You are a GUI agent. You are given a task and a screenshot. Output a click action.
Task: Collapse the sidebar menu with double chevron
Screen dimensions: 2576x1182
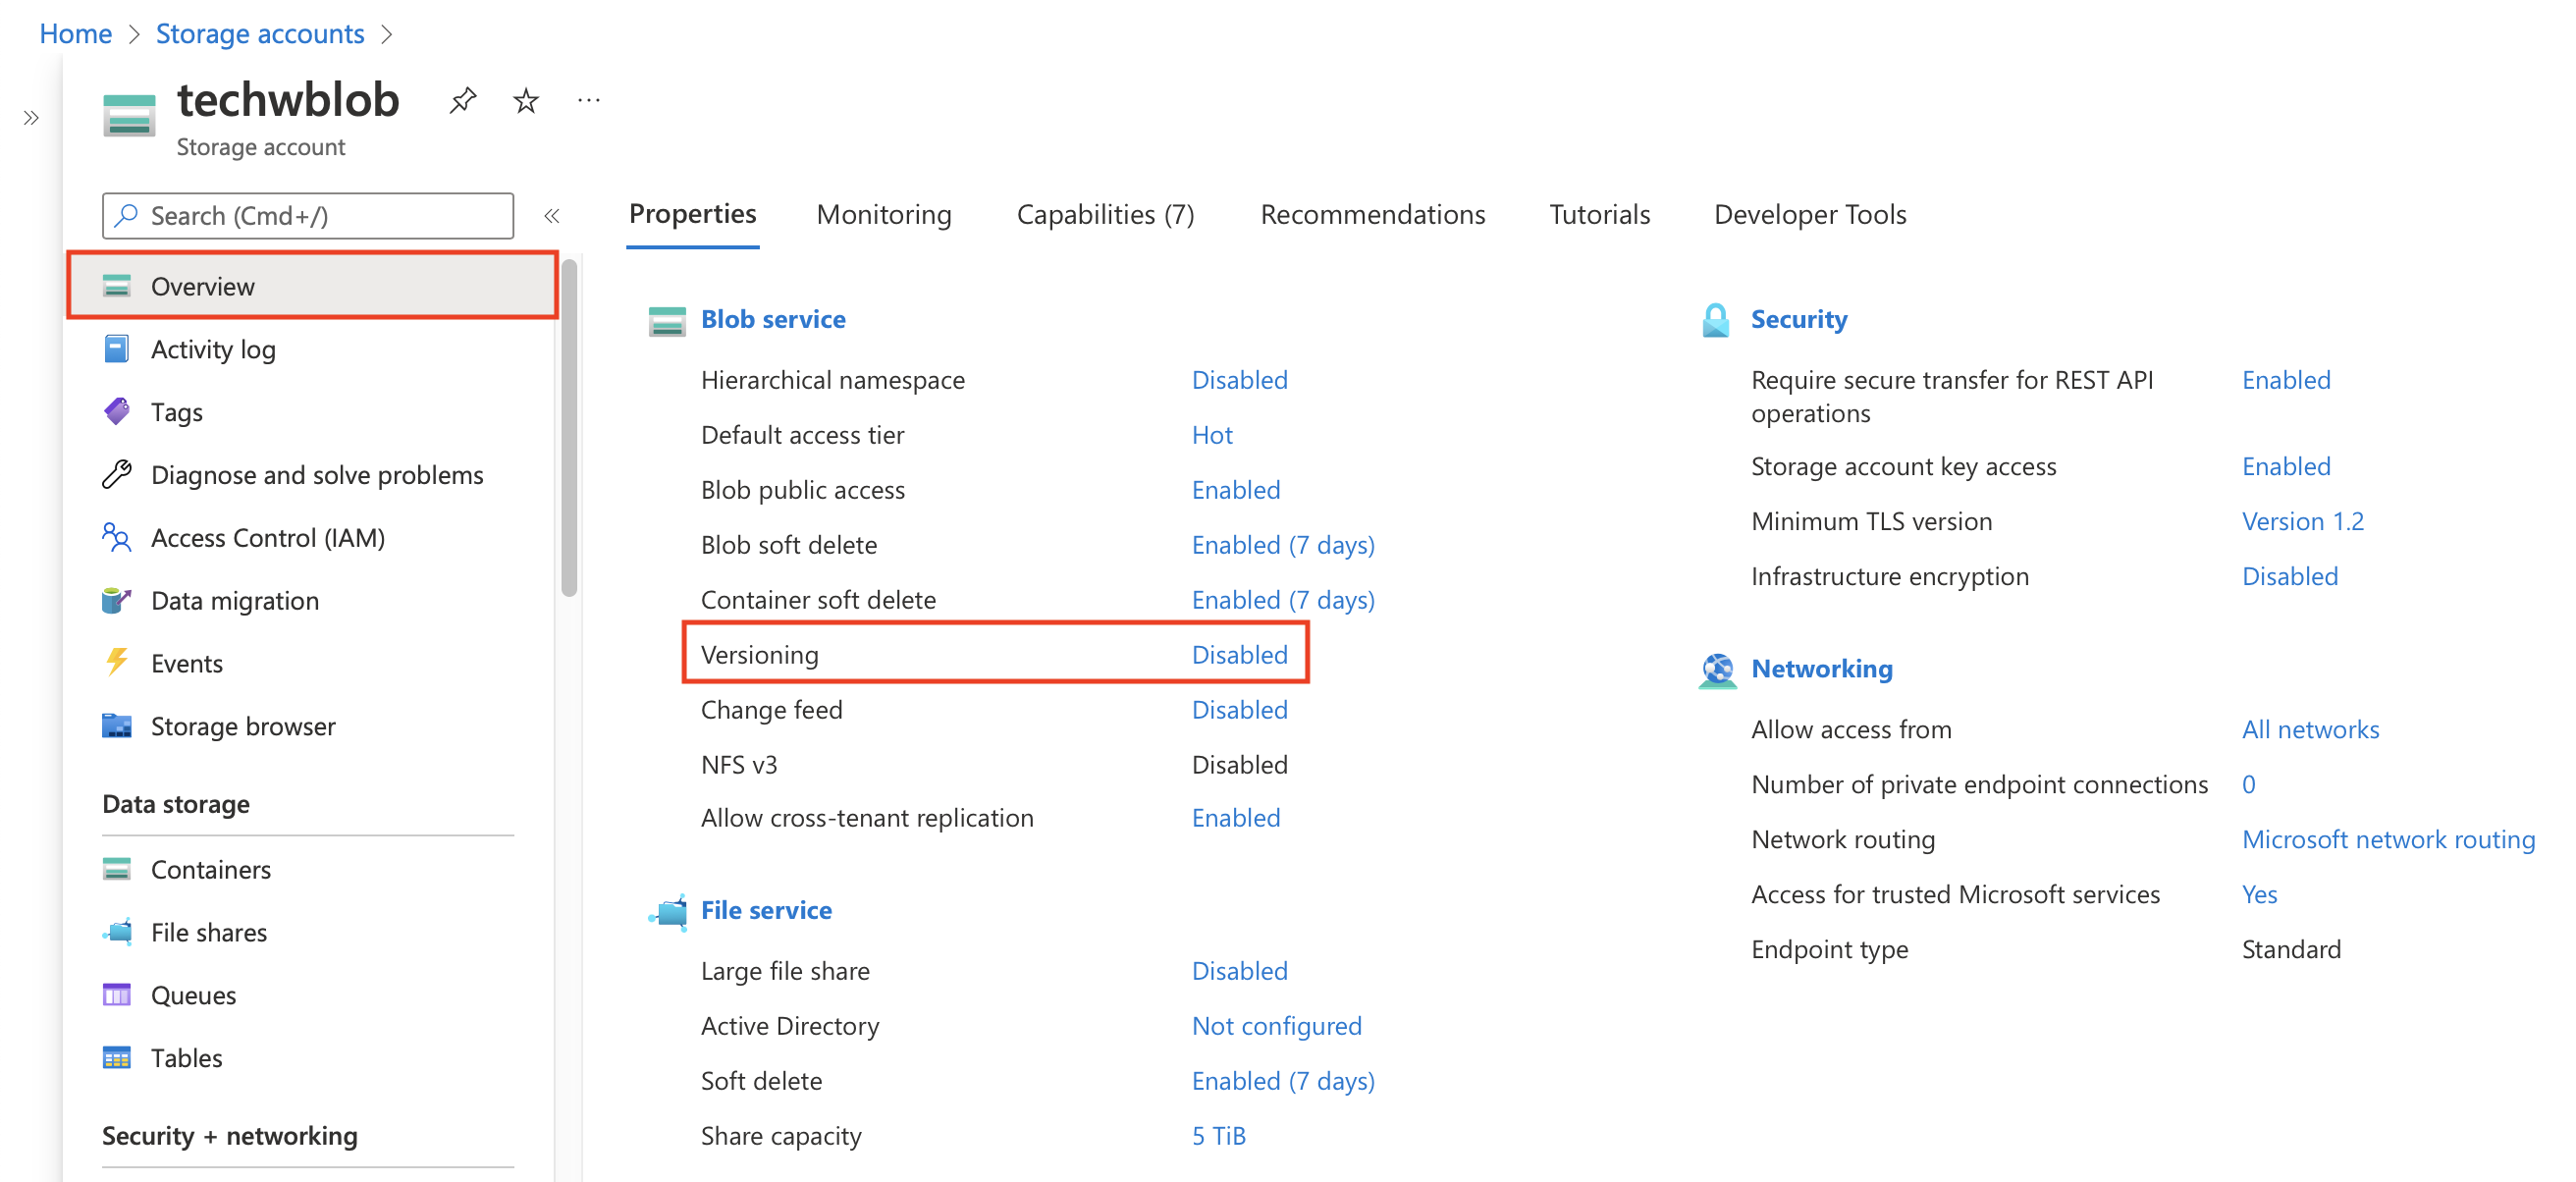551,216
